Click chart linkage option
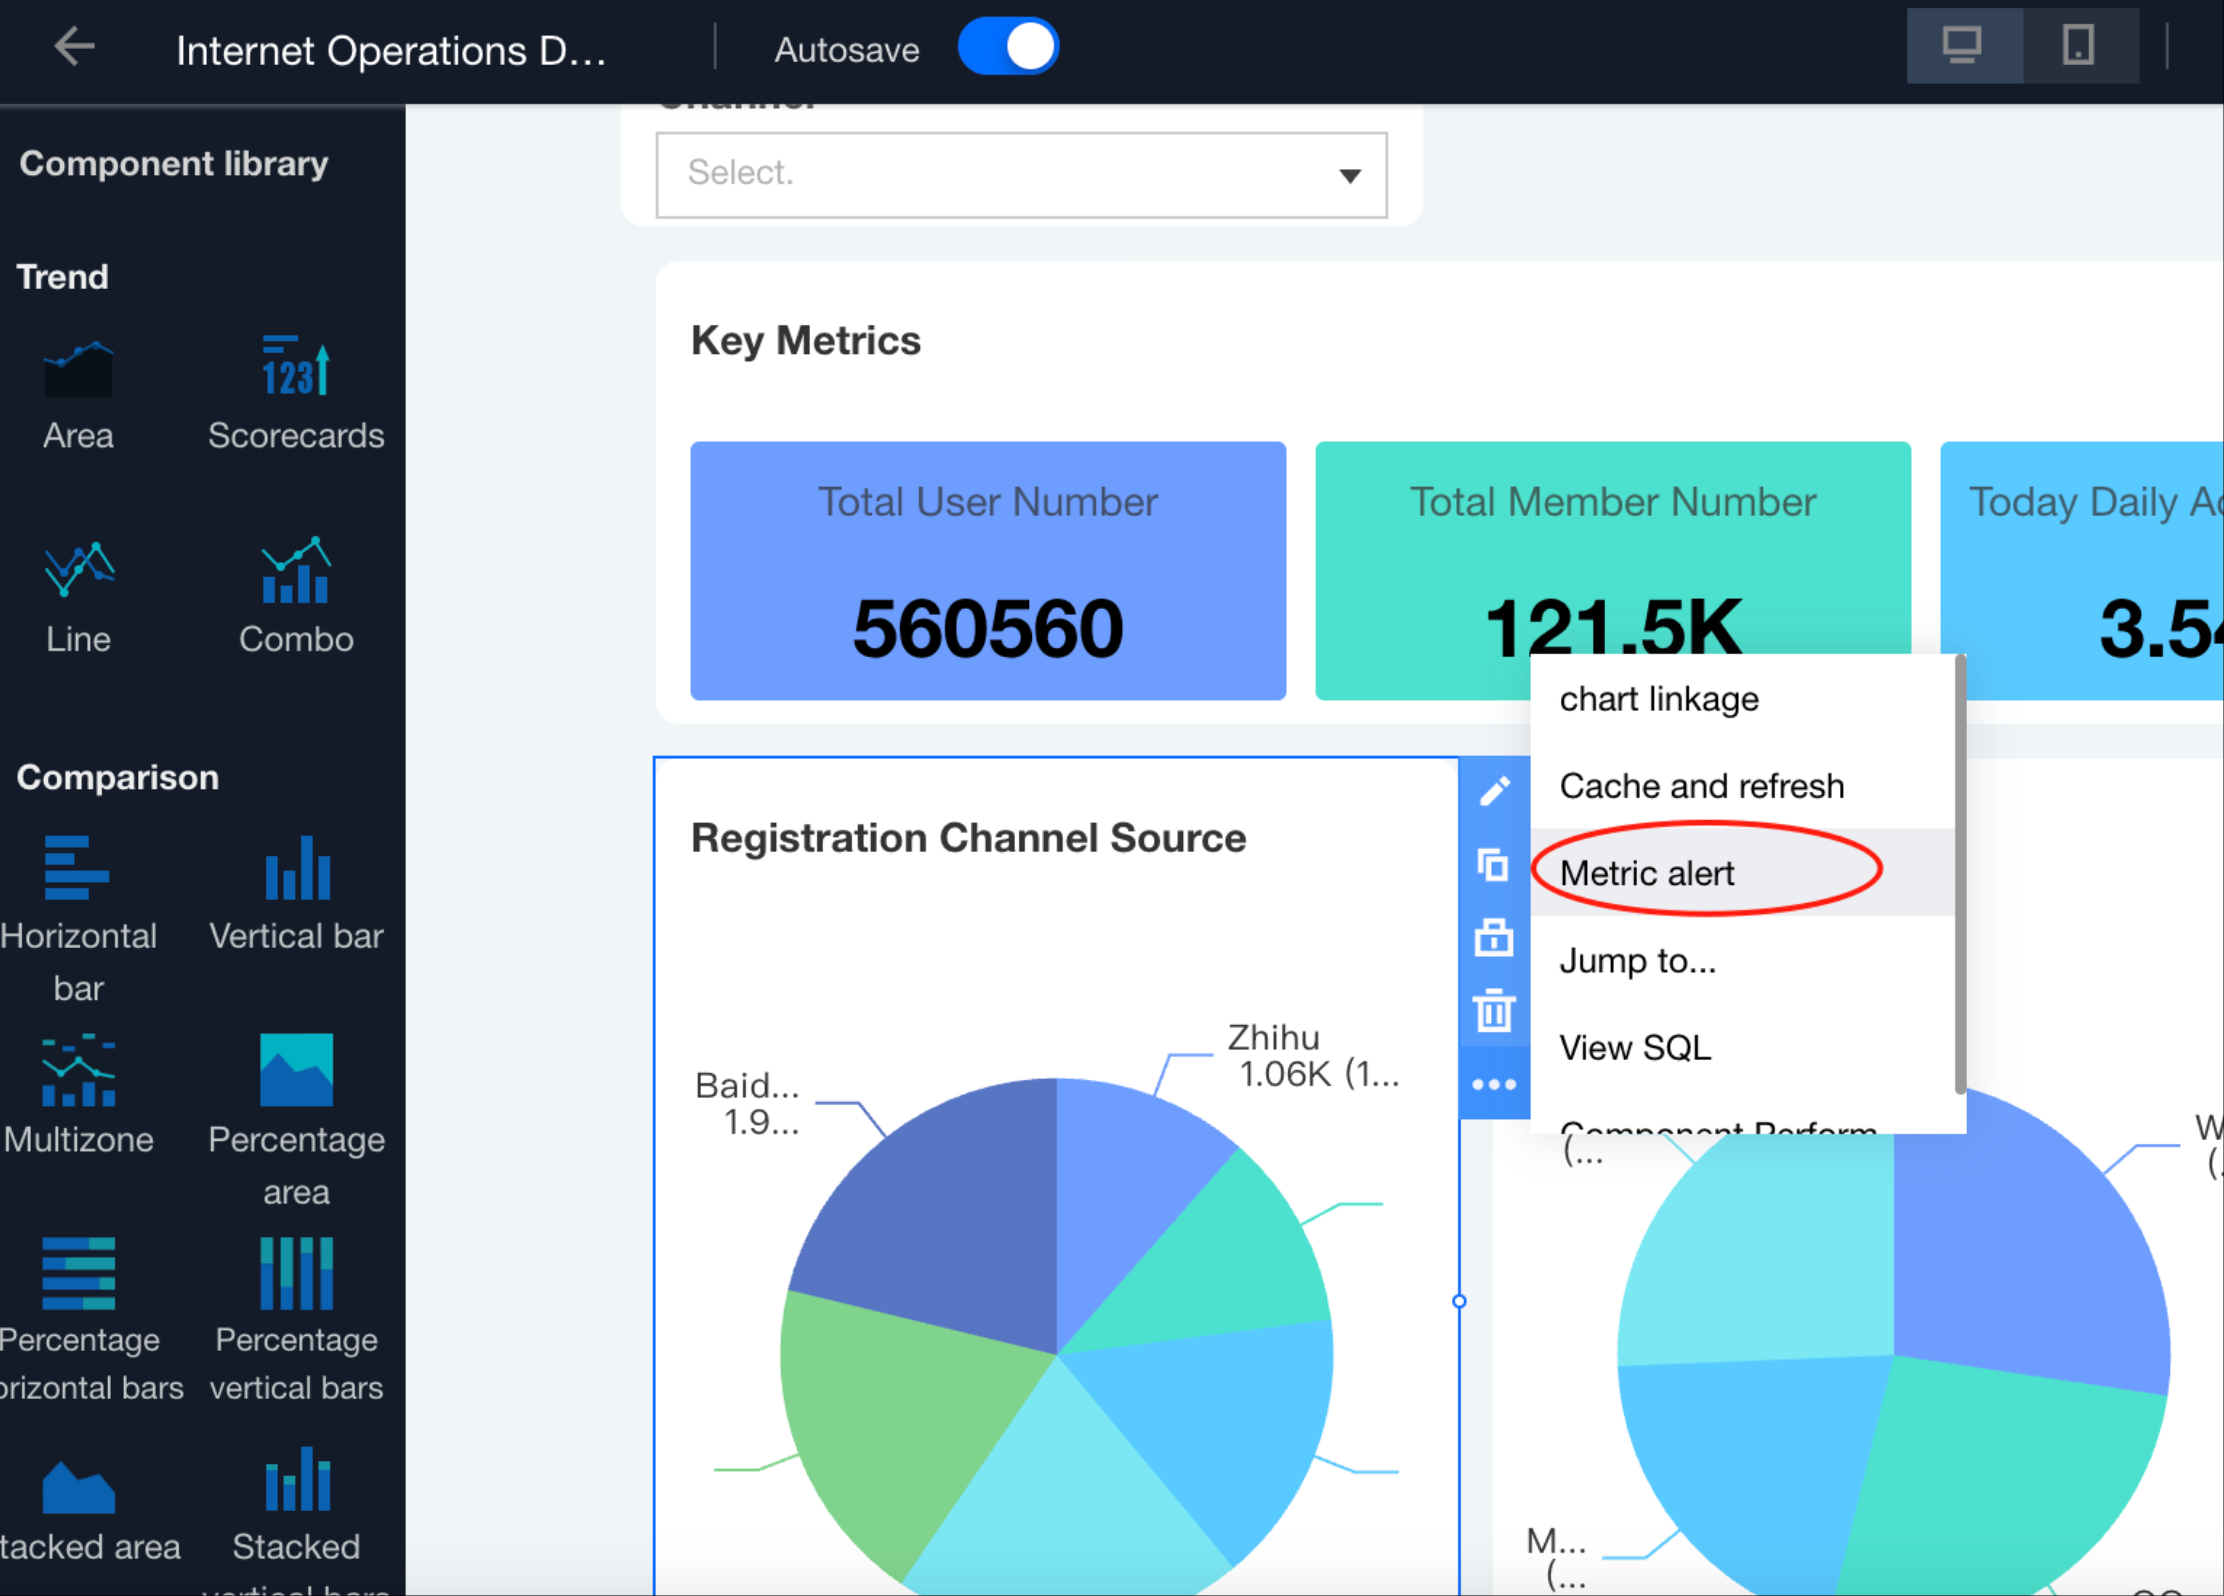The width and height of the screenshot is (2224, 1596). pyautogui.click(x=1658, y=699)
